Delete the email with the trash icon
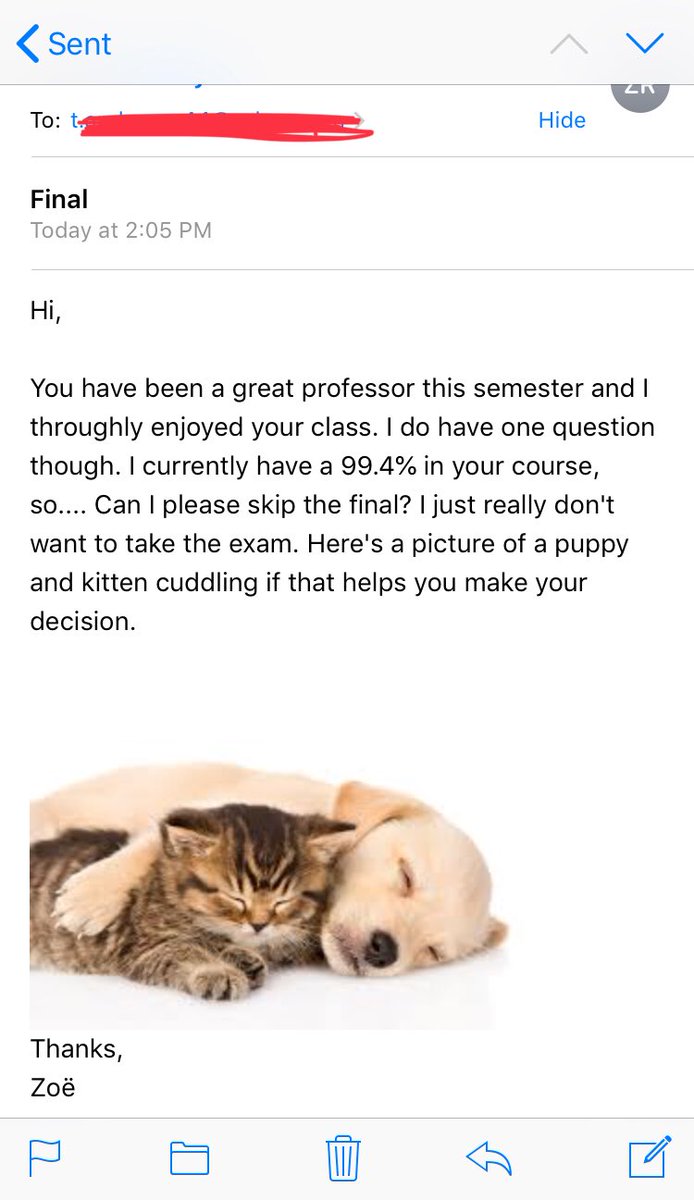The image size is (694, 1200). [342, 1158]
